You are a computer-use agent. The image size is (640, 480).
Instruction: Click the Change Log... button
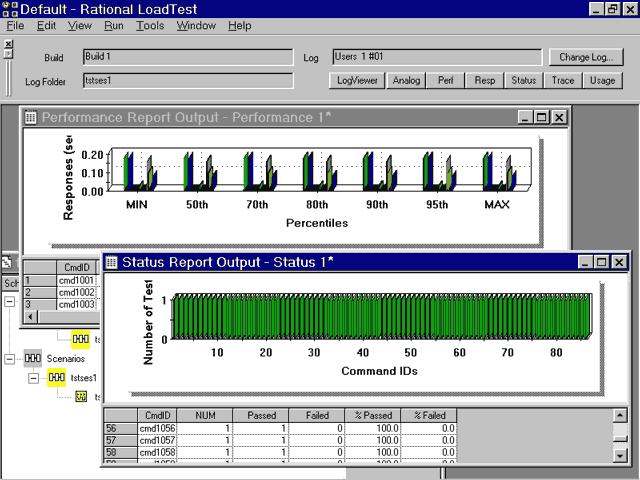pyautogui.click(x=586, y=57)
